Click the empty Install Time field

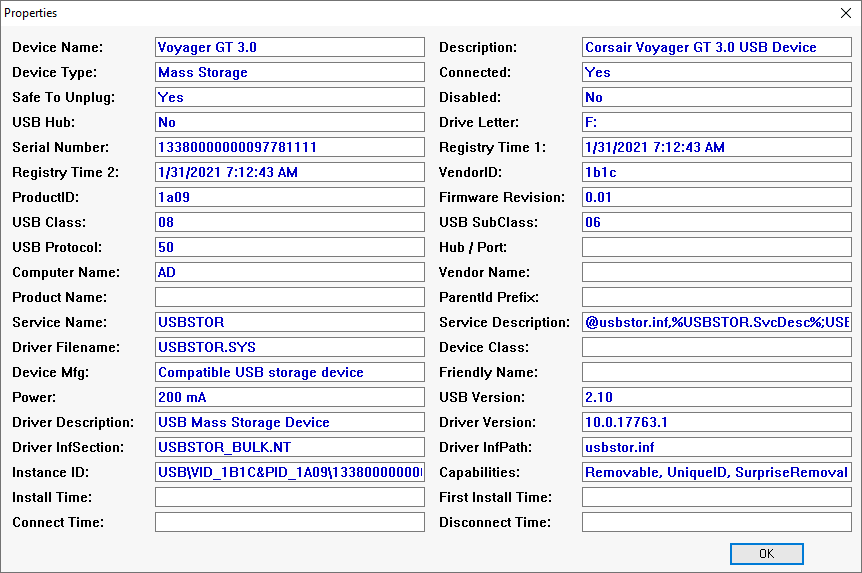tap(290, 498)
